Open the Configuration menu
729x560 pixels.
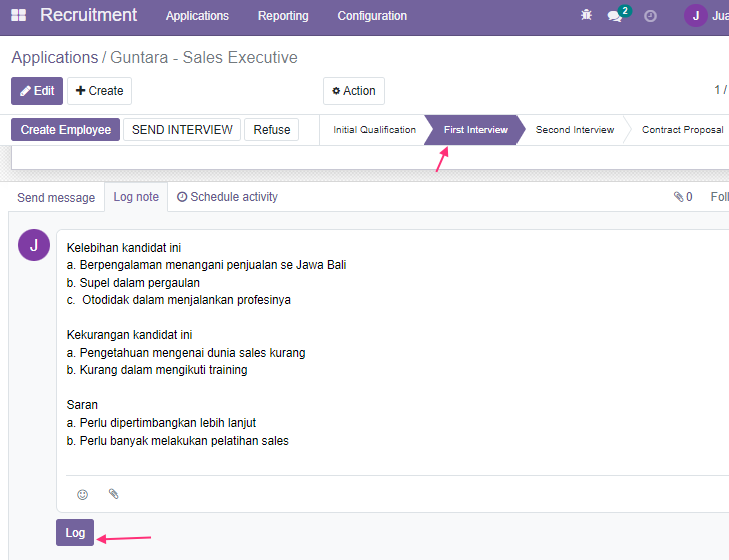coord(372,16)
